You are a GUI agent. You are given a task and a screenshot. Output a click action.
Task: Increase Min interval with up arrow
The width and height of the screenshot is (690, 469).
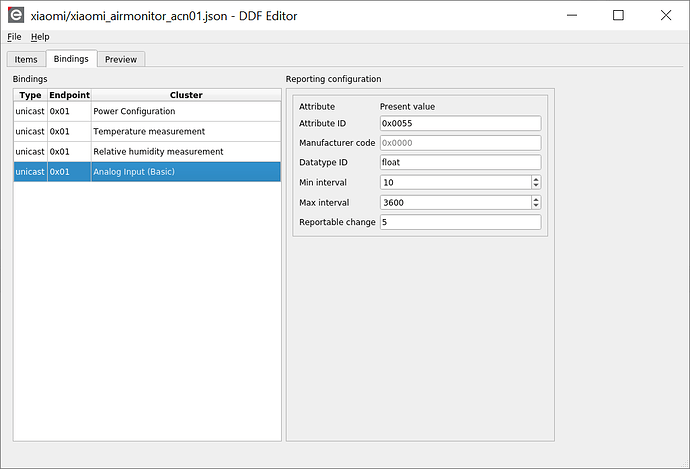click(x=536, y=179)
